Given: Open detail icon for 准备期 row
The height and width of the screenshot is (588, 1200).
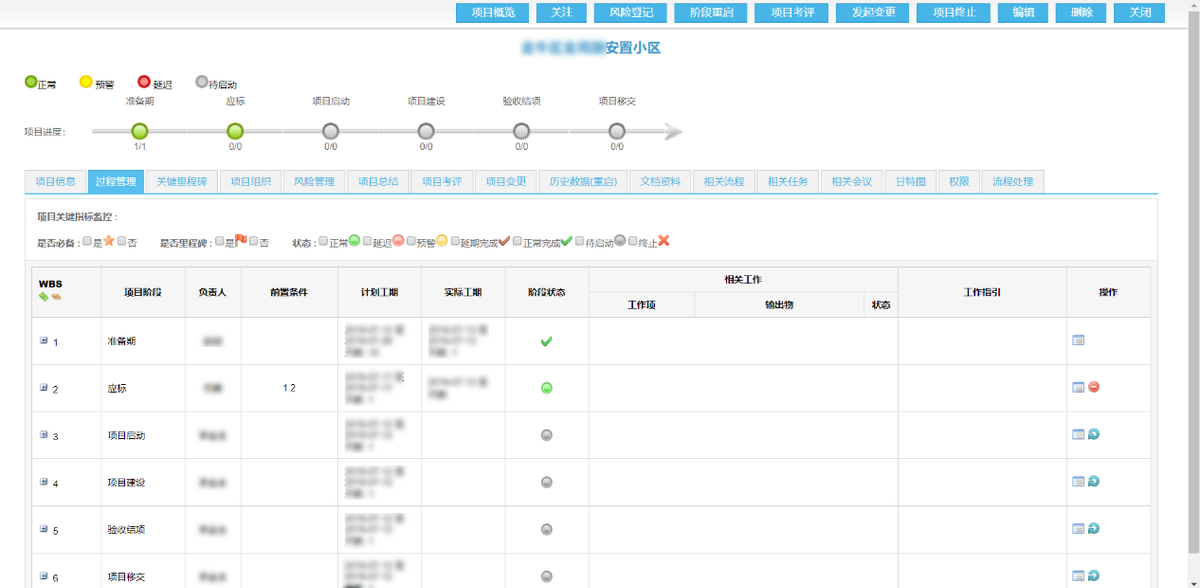Looking at the screenshot, I should (1078, 341).
